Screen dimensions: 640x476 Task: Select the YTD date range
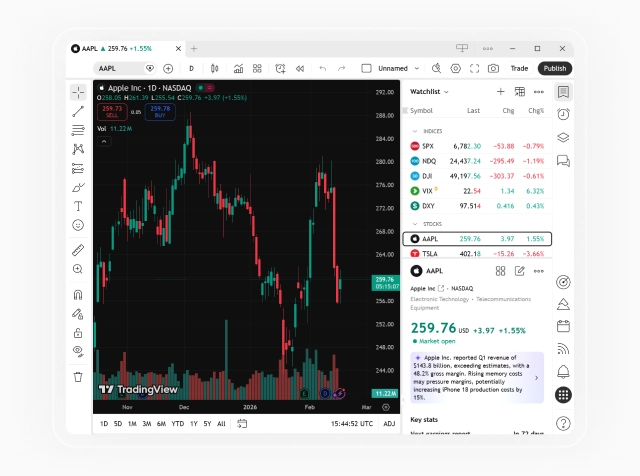[x=178, y=424]
